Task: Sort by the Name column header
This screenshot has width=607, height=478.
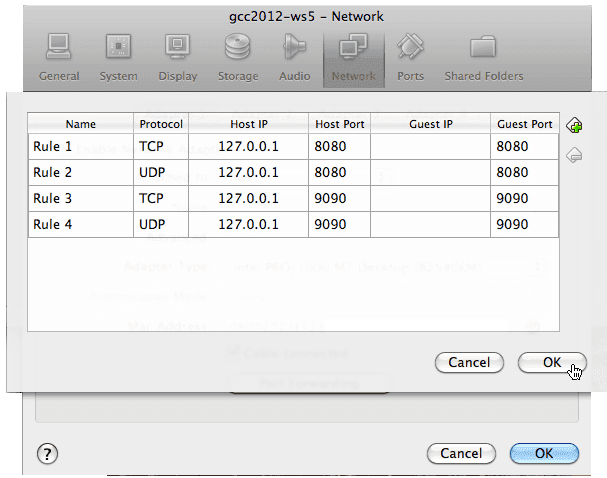Action: click(80, 124)
